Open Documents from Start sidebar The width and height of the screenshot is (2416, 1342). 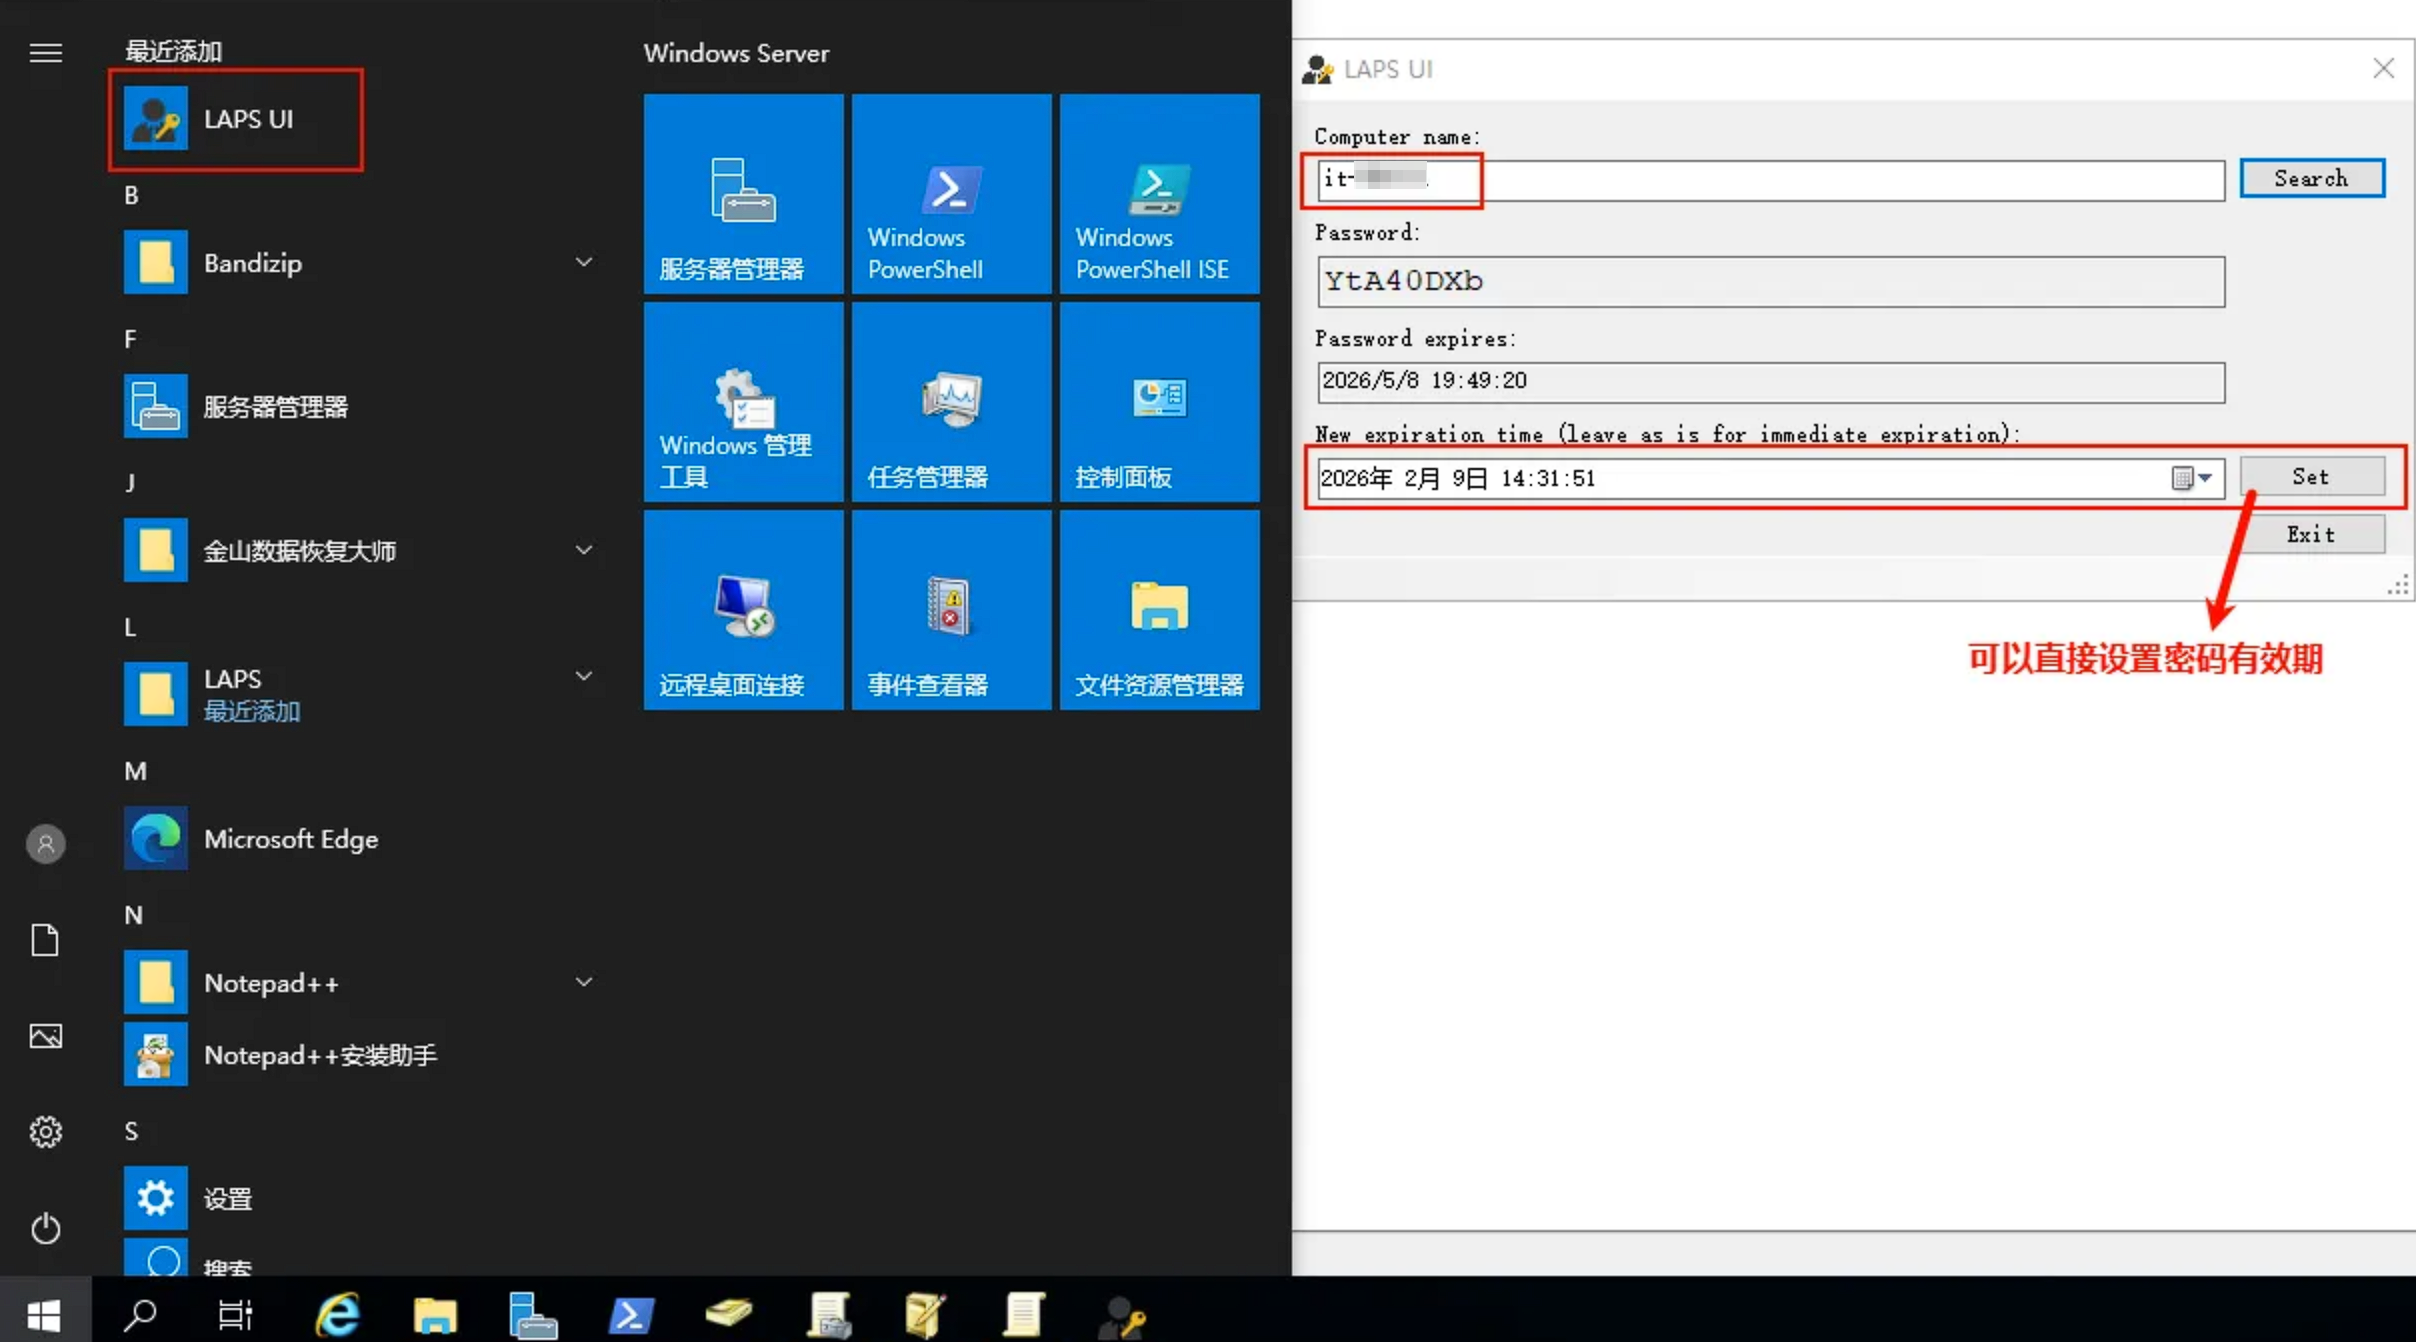(45, 940)
